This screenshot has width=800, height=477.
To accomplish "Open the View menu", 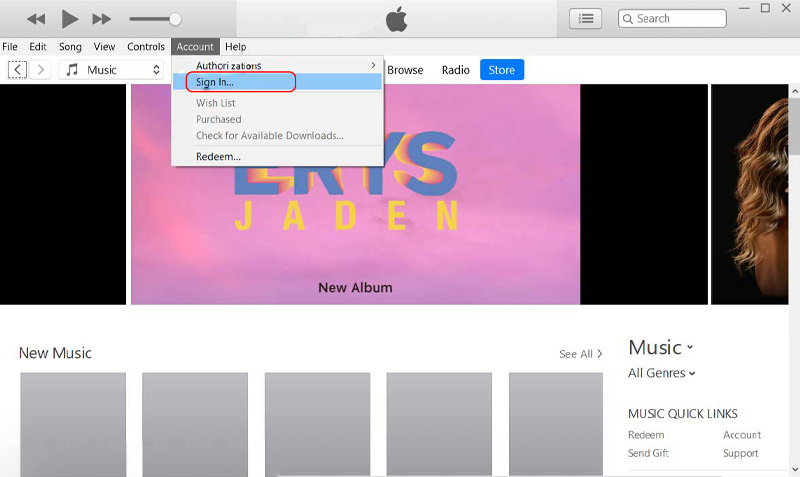I will tap(104, 46).
